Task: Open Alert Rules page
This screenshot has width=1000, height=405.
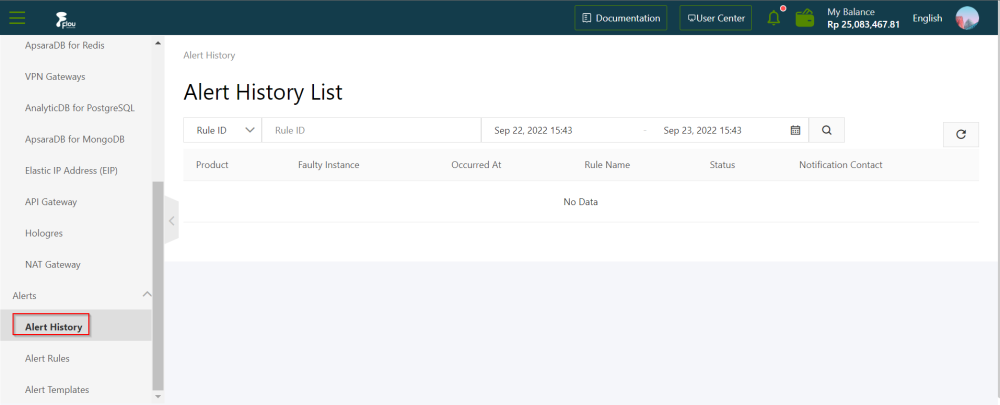Action: [47, 358]
